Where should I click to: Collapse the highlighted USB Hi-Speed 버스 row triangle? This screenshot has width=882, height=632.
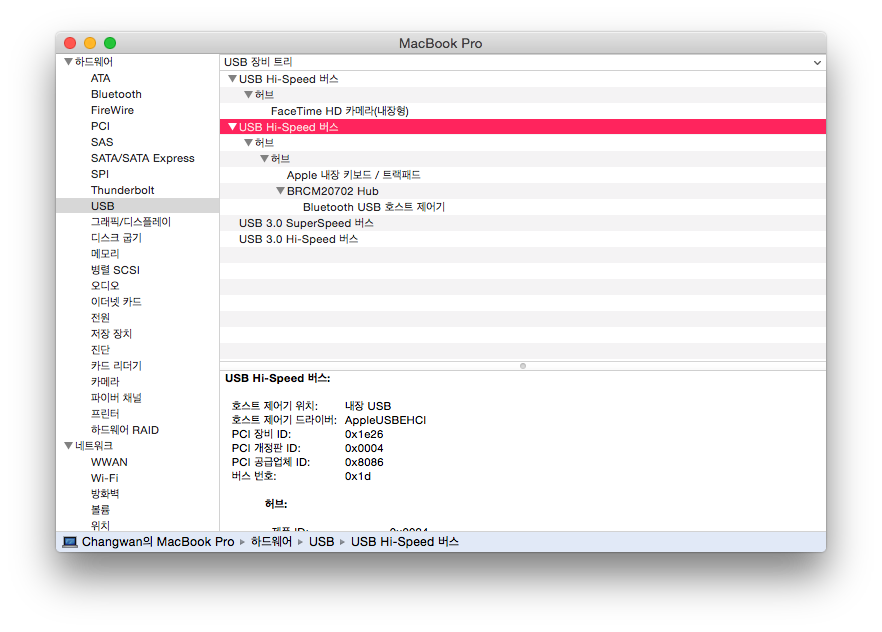point(232,127)
